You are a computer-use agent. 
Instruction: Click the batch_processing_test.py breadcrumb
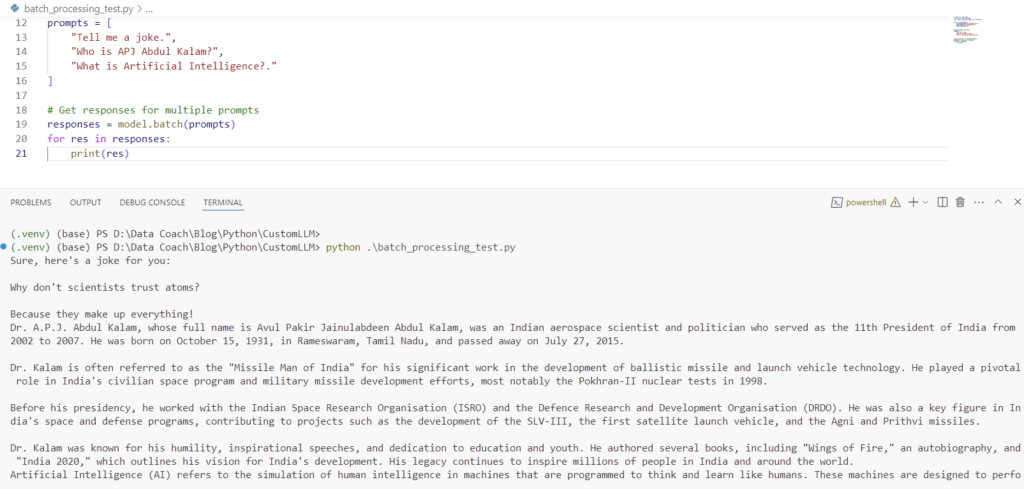coord(78,10)
